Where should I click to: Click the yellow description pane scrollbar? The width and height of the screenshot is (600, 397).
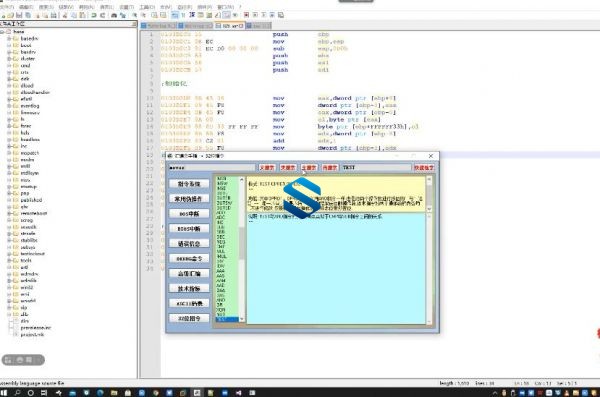coord(429,194)
